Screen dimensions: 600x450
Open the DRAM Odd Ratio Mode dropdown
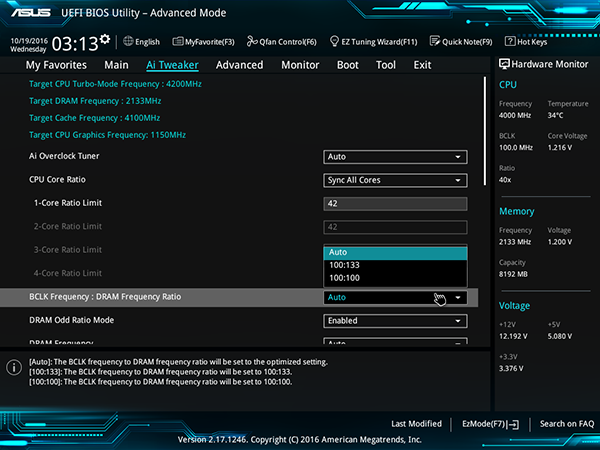coord(395,321)
